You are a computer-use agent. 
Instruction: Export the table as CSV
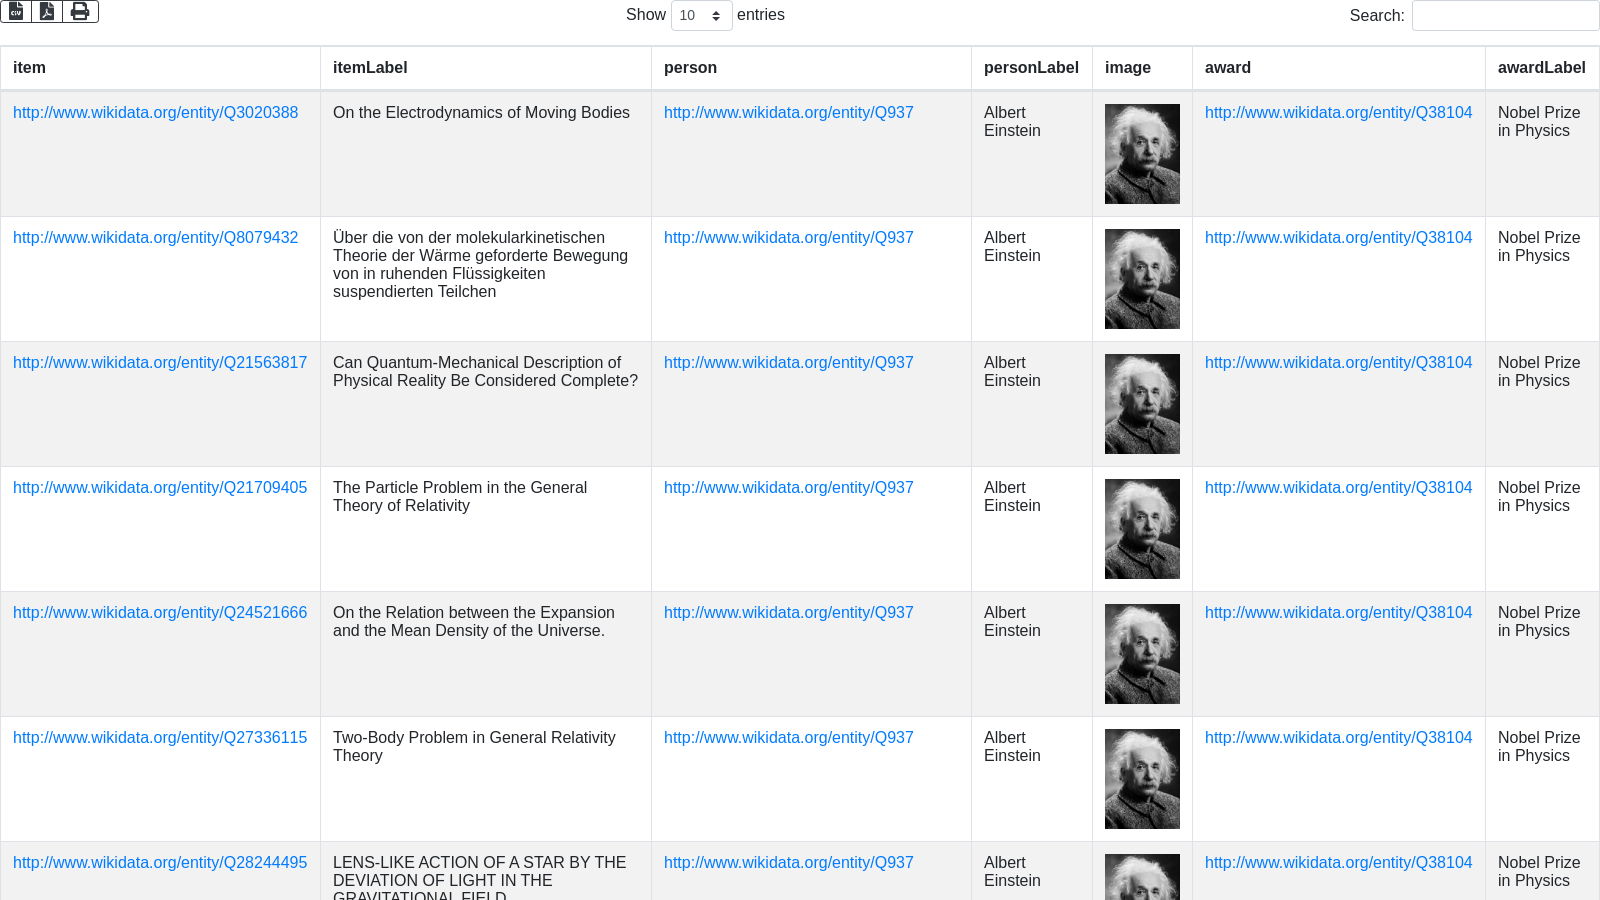[x=16, y=12]
